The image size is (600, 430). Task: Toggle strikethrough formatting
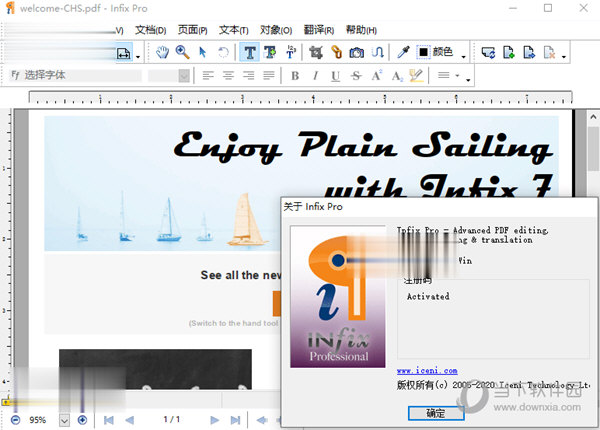point(356,76)
